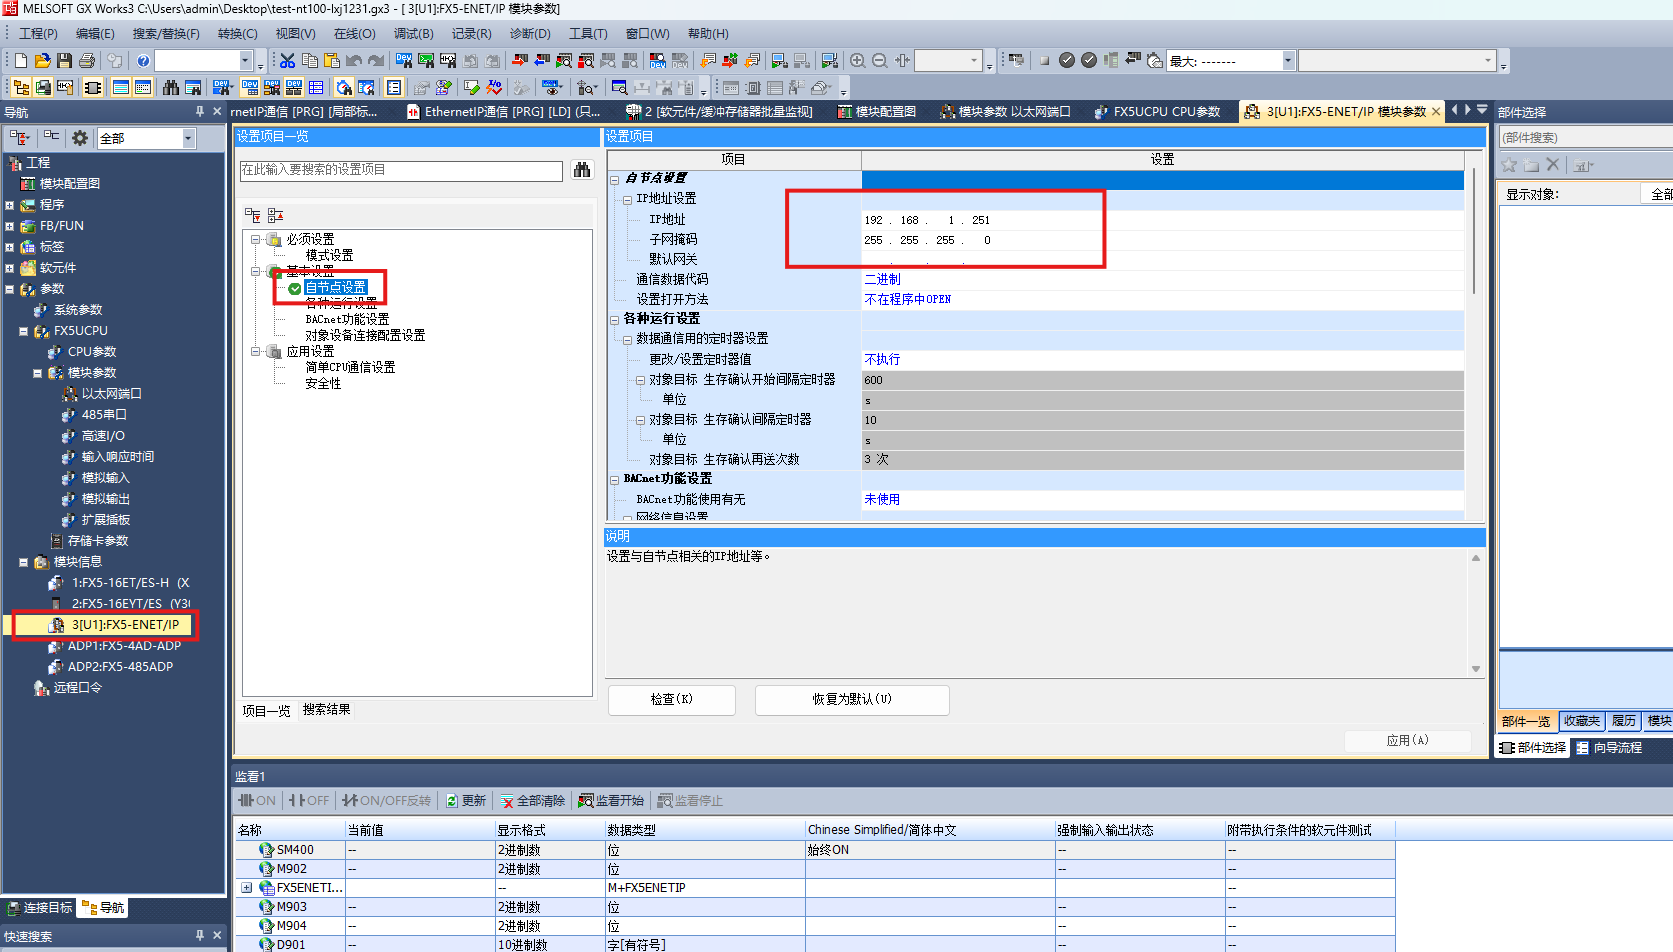Switch to 模块配置图 document tab
1673x952 pixels.
tap(877, 111)
